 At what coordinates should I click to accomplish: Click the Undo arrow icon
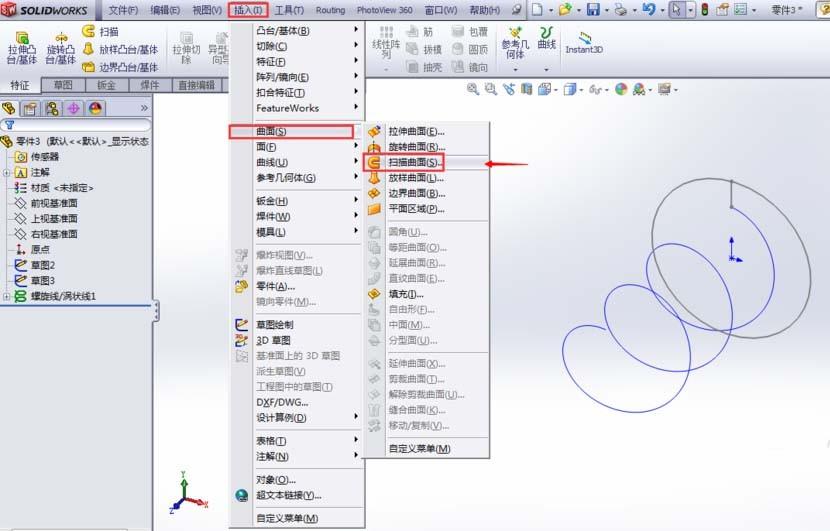648,10
